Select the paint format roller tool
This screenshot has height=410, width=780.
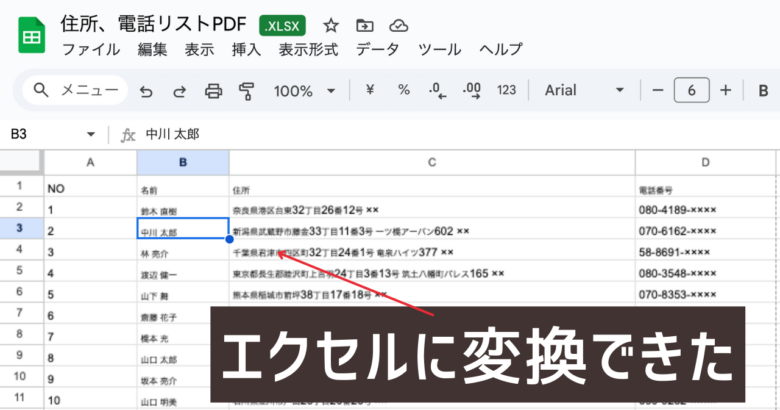pyautogui.click(x=247, y=91)
